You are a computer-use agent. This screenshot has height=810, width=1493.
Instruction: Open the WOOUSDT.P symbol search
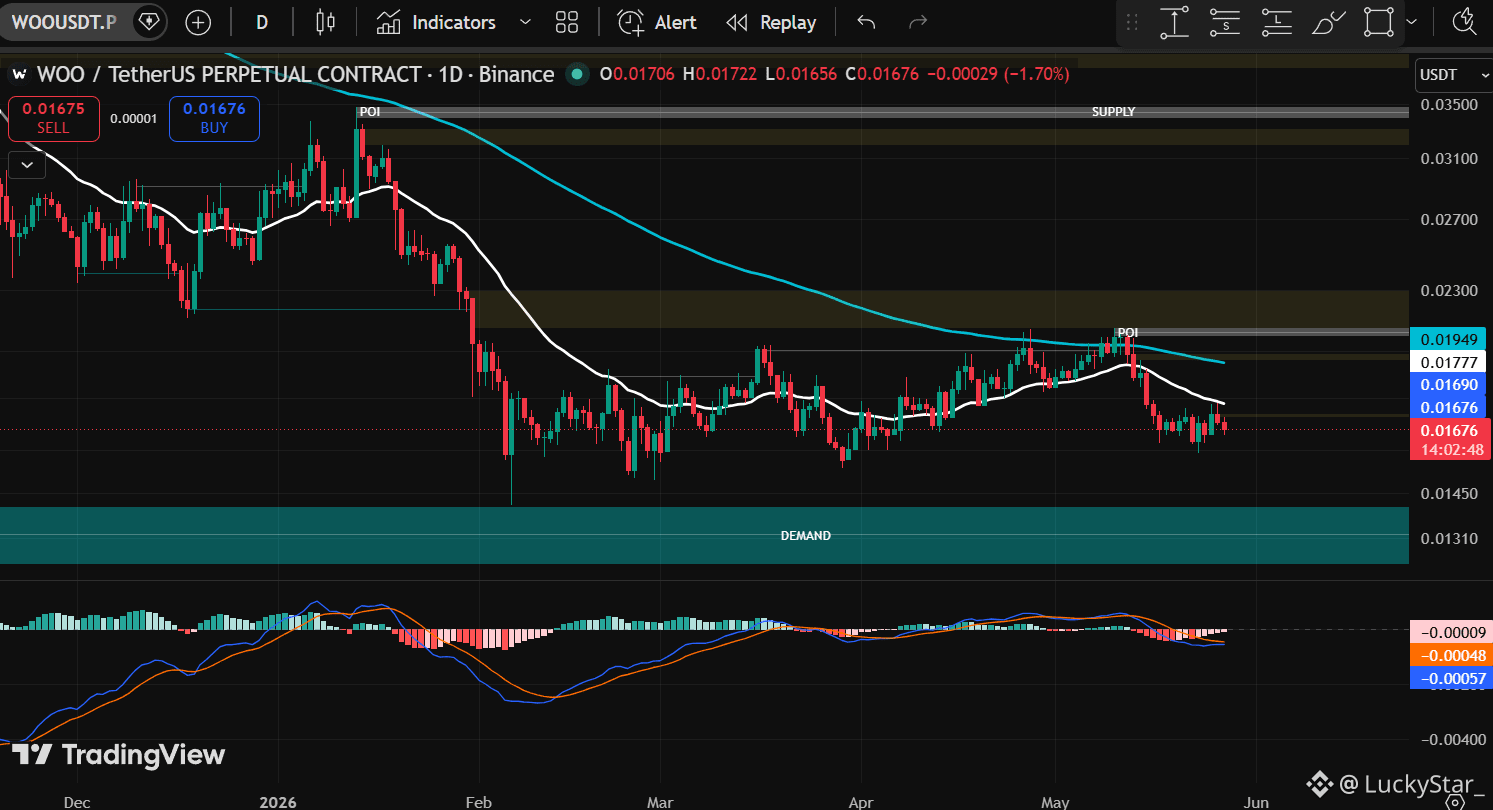click(64, 21)
